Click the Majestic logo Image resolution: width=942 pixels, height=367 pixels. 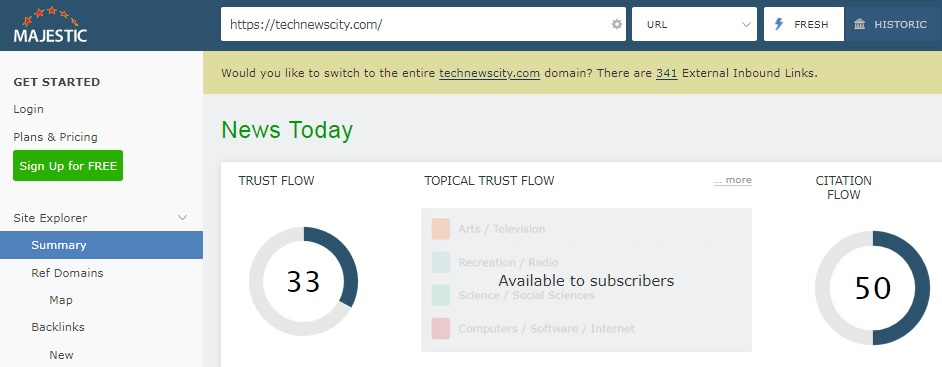coord(50,25)
